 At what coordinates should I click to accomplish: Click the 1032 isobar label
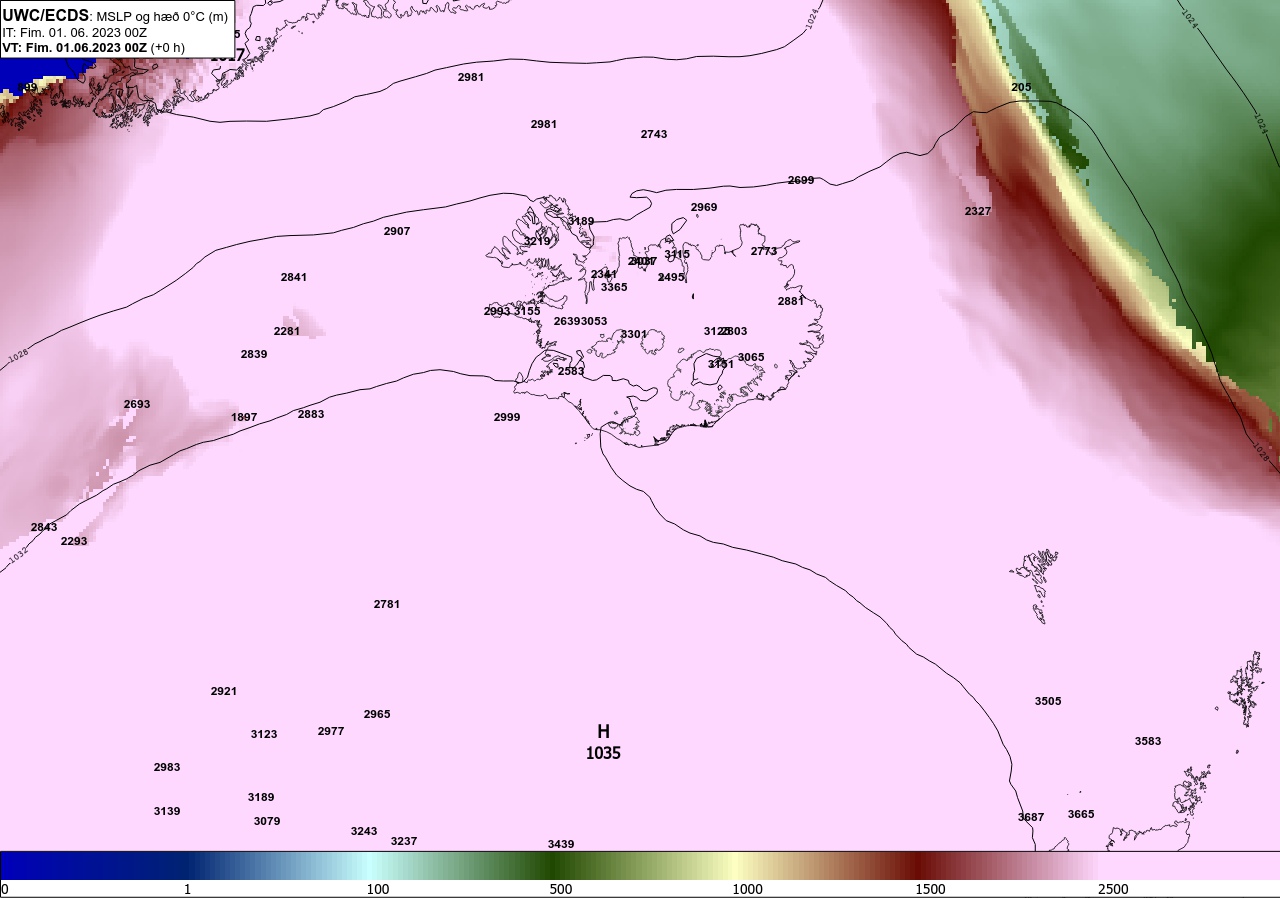point(19,557)
